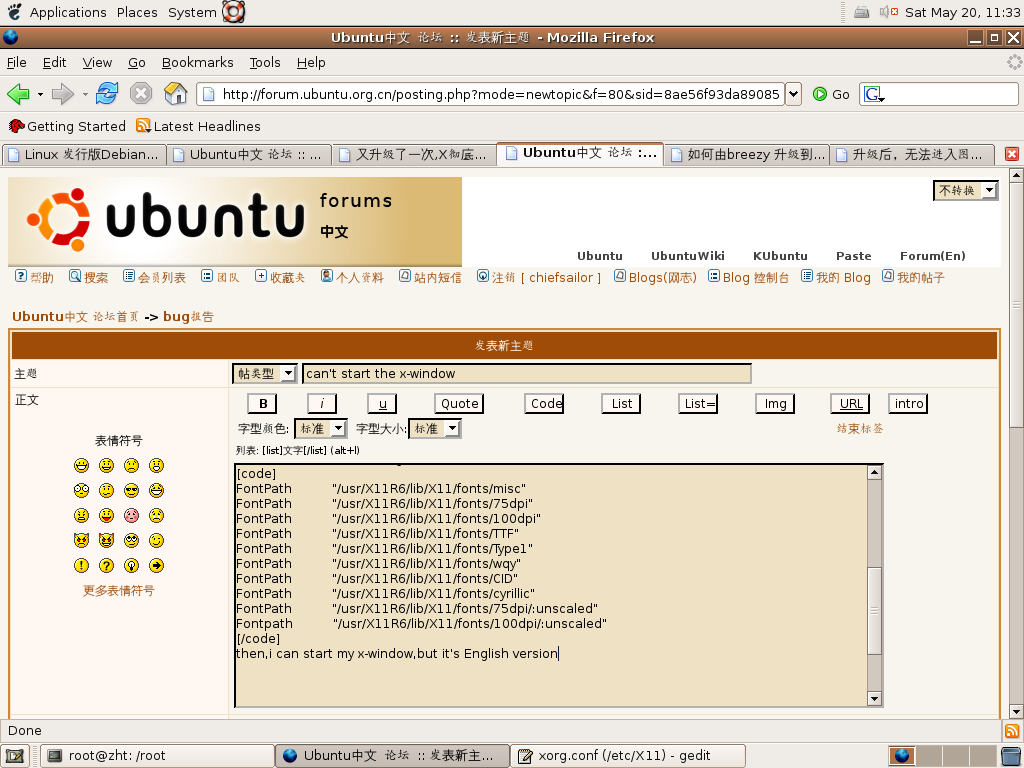Switch to root@zht terminal in taskbar
Viewport: 1024px width, 768px height.
(x=157, y=756)
